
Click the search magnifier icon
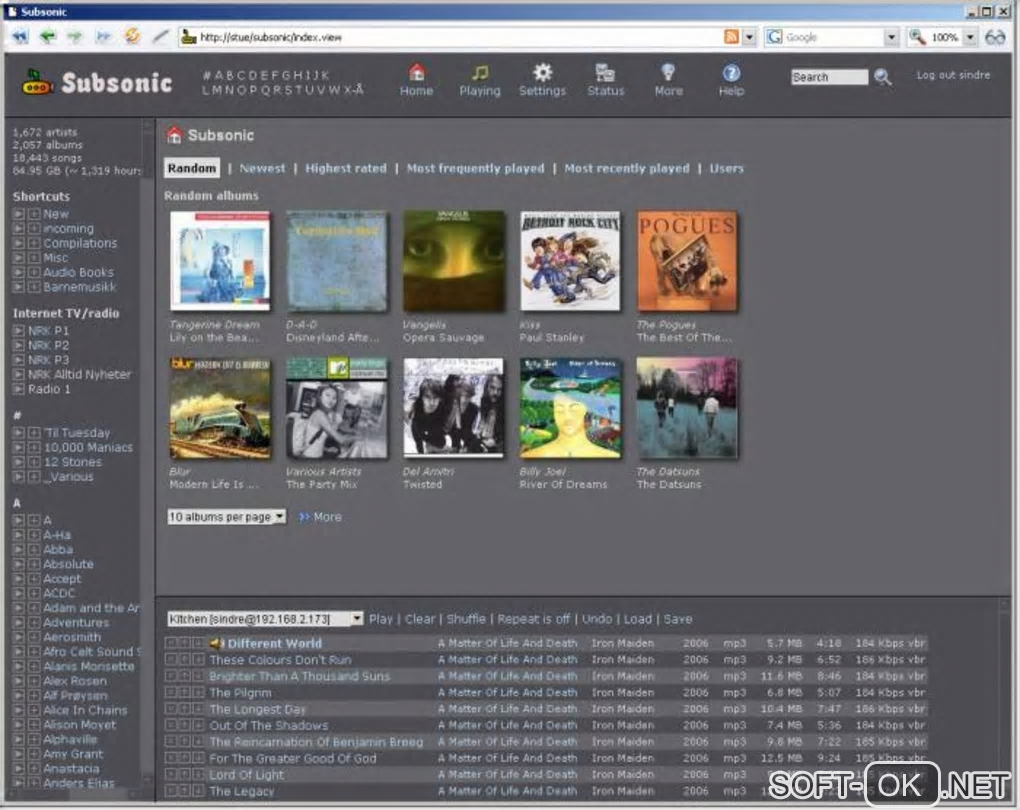[x=883, y=77]
